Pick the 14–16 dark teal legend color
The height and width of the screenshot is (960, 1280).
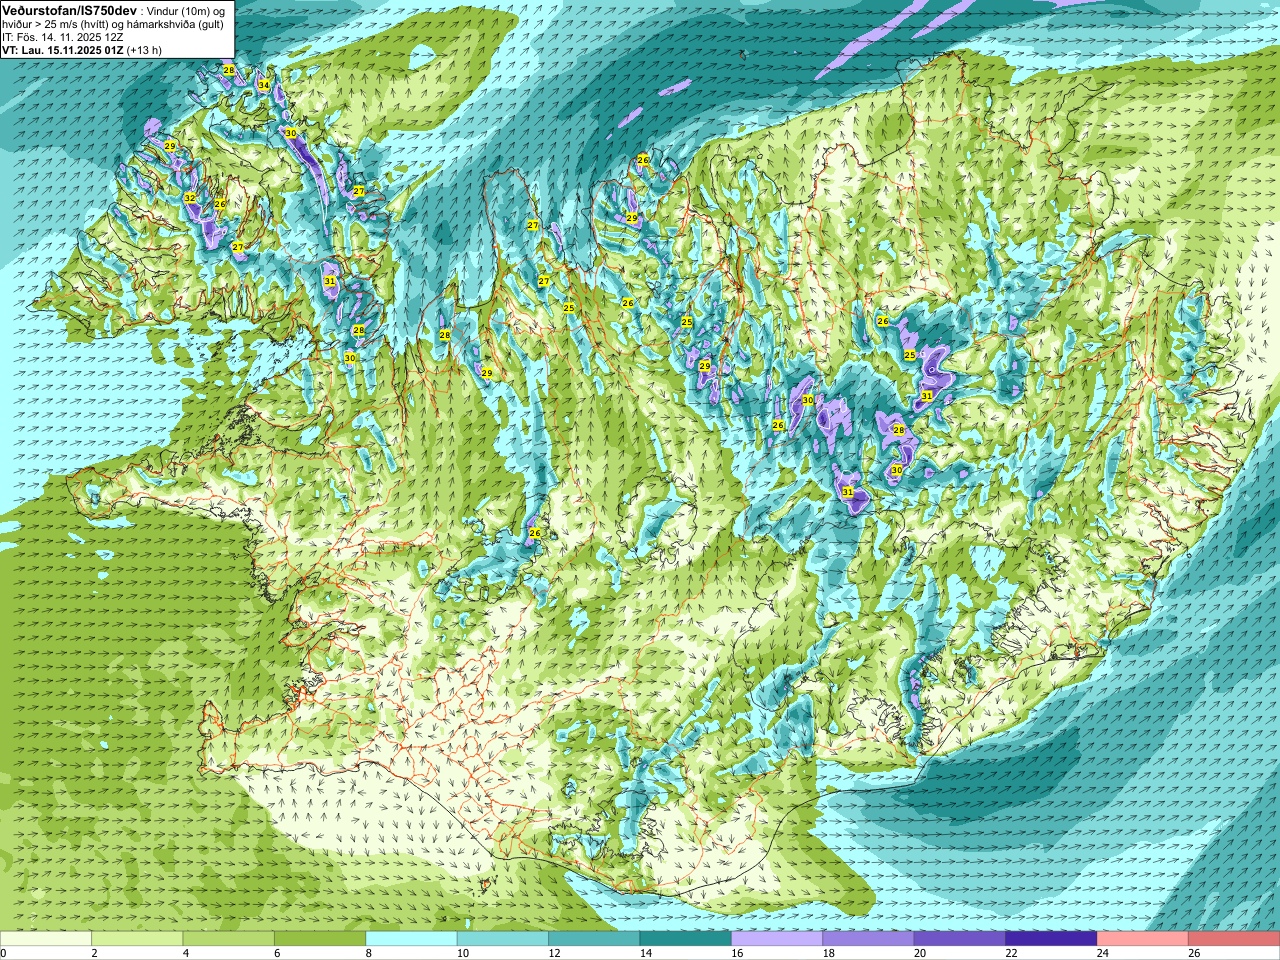click(686, 939)
